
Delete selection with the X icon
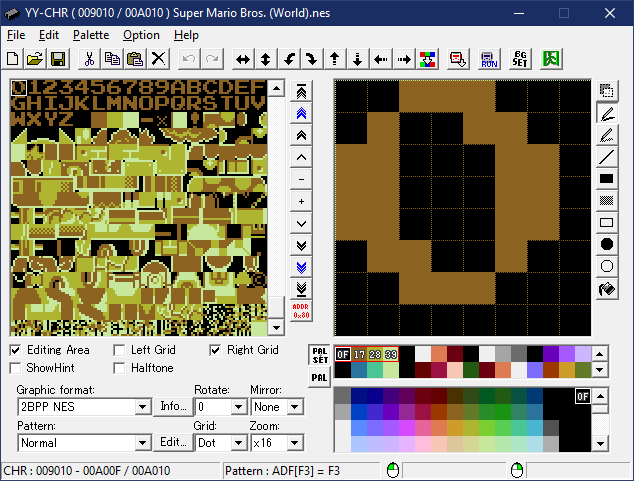point(158,59)
